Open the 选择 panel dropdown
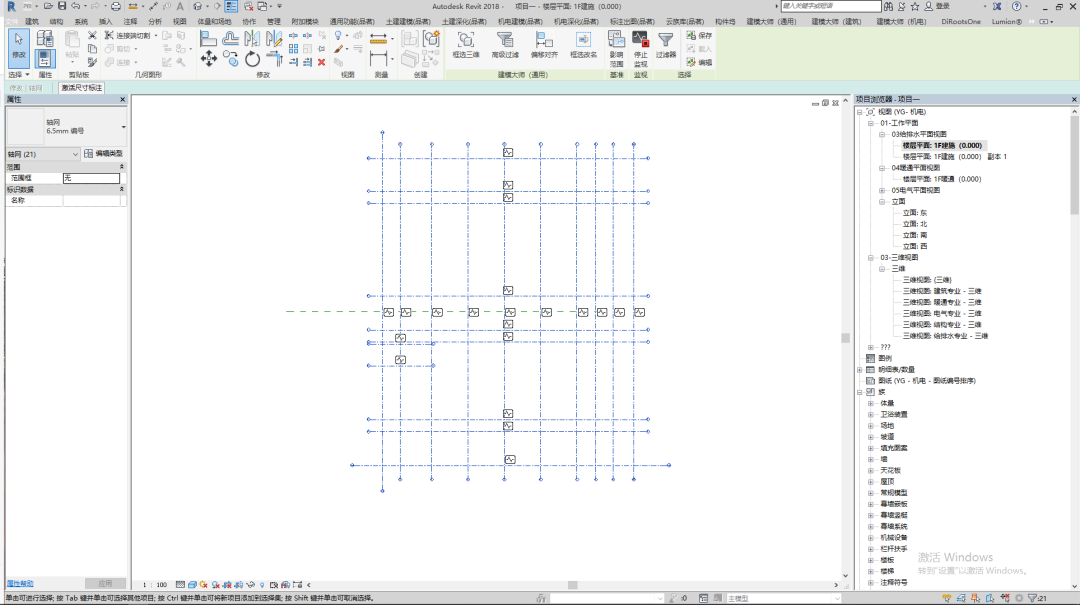The height and width of the screenshot is (605, 1080). click(x=19, y=74)
